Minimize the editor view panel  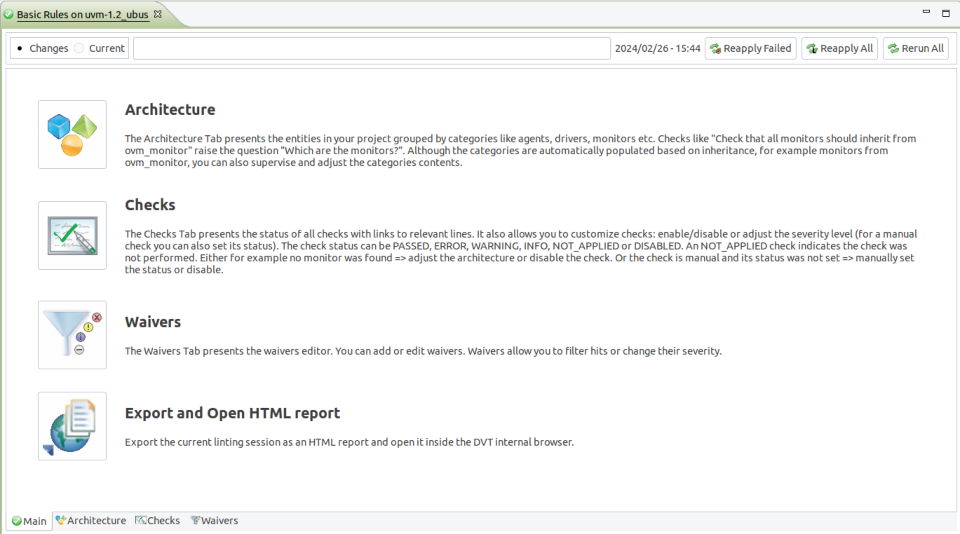coord(926,12)
